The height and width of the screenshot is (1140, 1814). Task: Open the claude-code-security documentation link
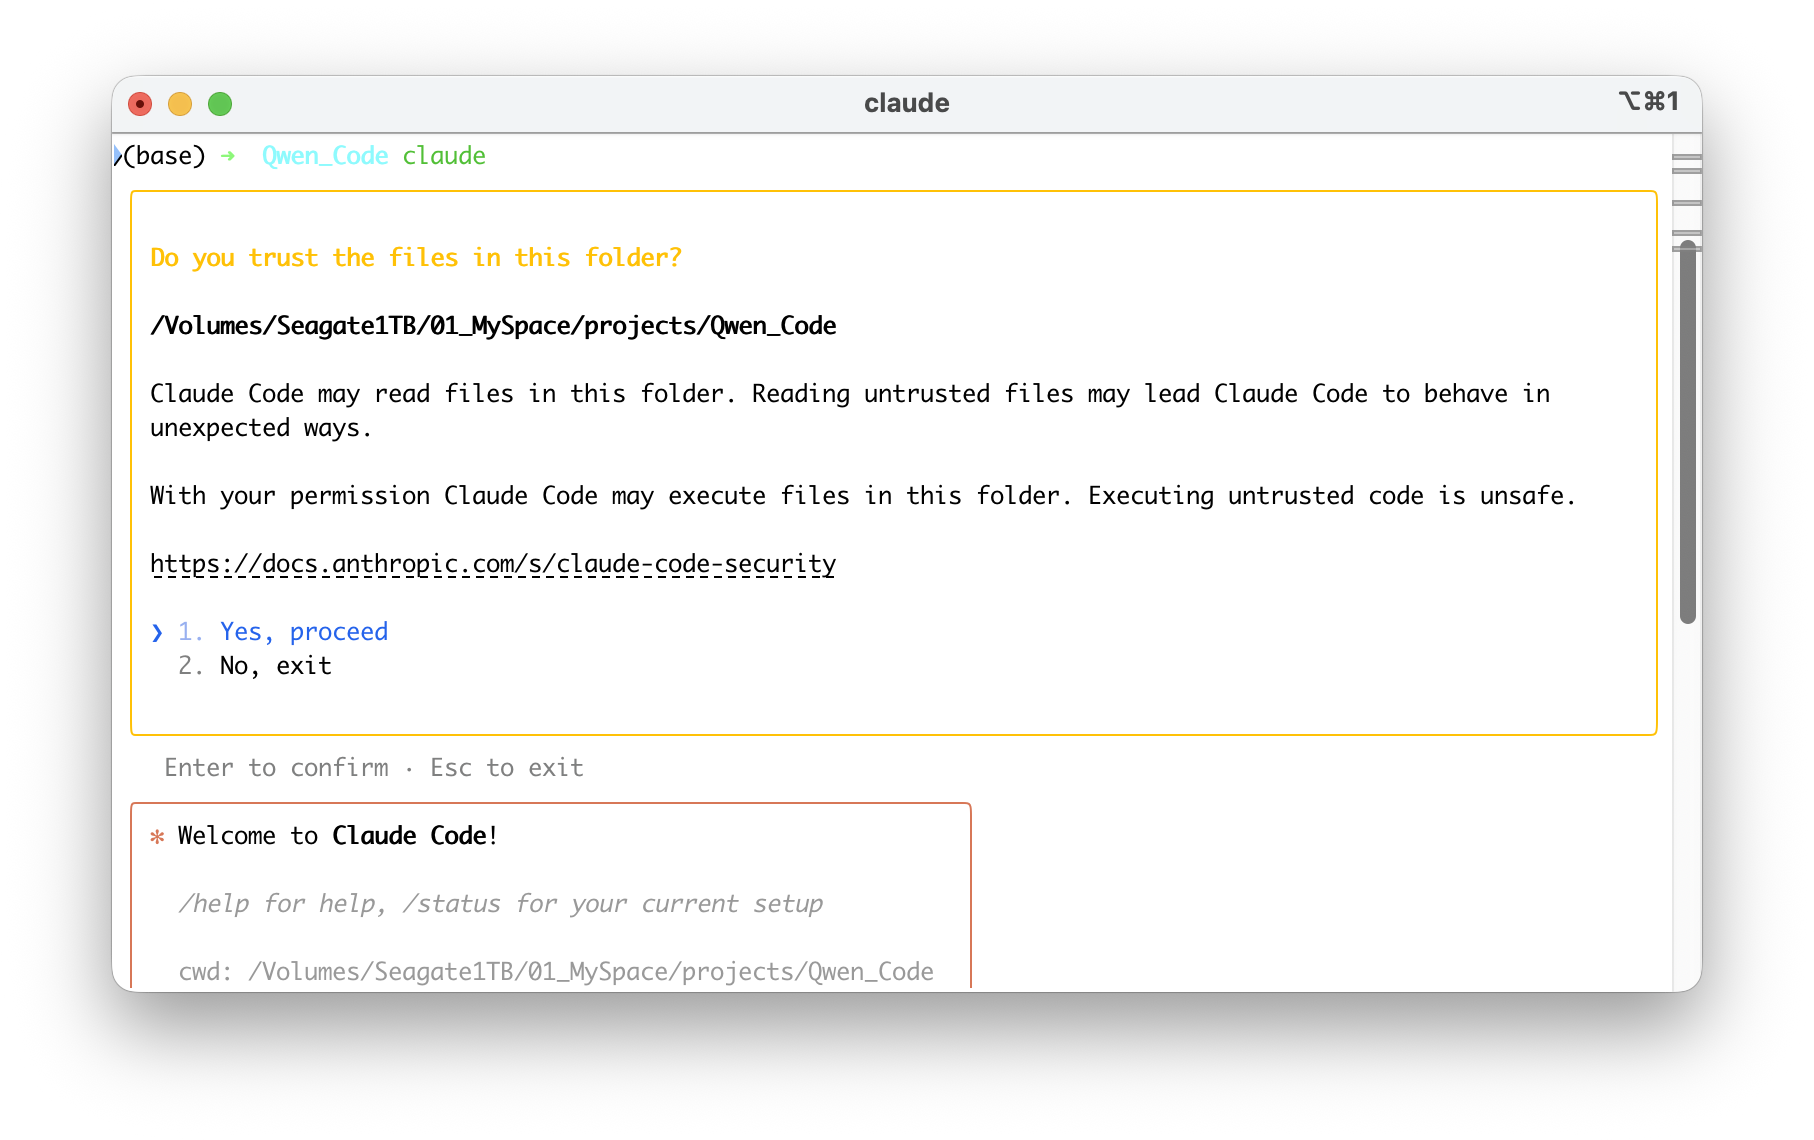(x=492, y=563)
